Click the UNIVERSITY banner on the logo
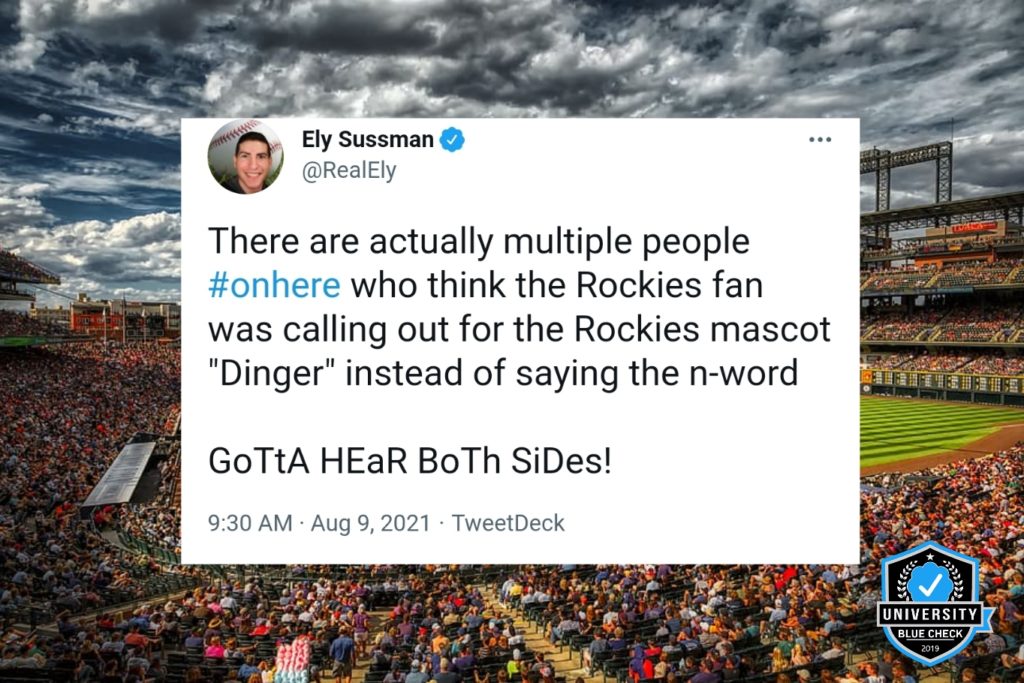 click(x=930, y=614)
